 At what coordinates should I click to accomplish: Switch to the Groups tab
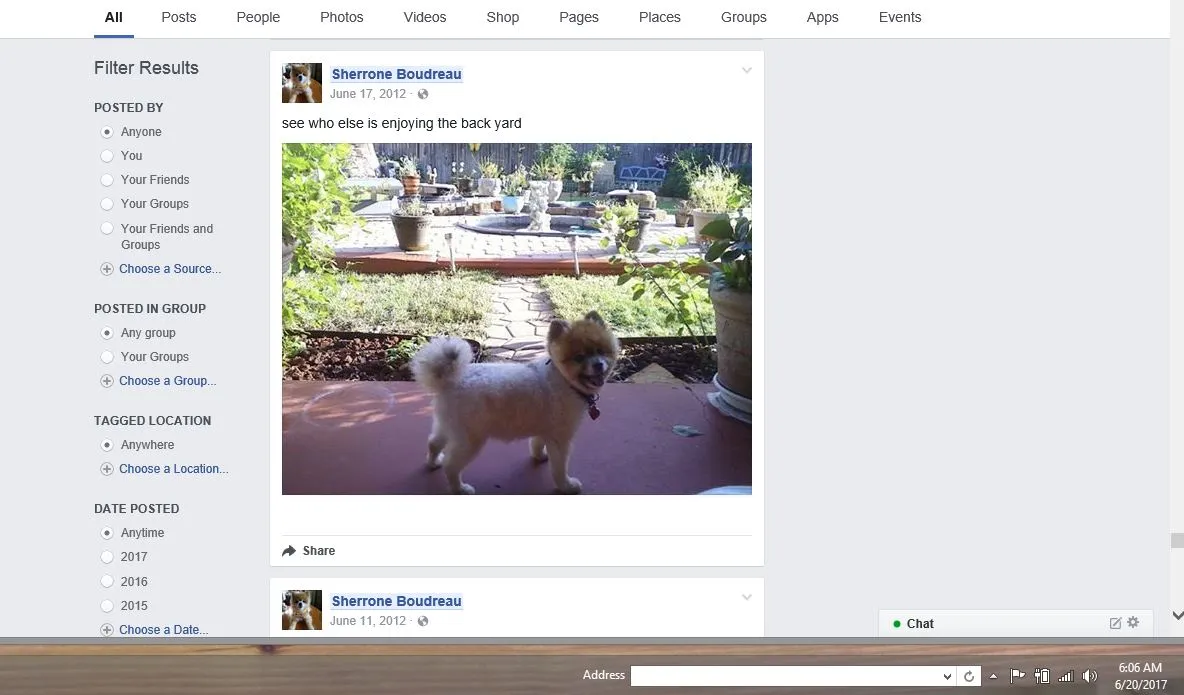pyautogui.click(x=744, y=17)
